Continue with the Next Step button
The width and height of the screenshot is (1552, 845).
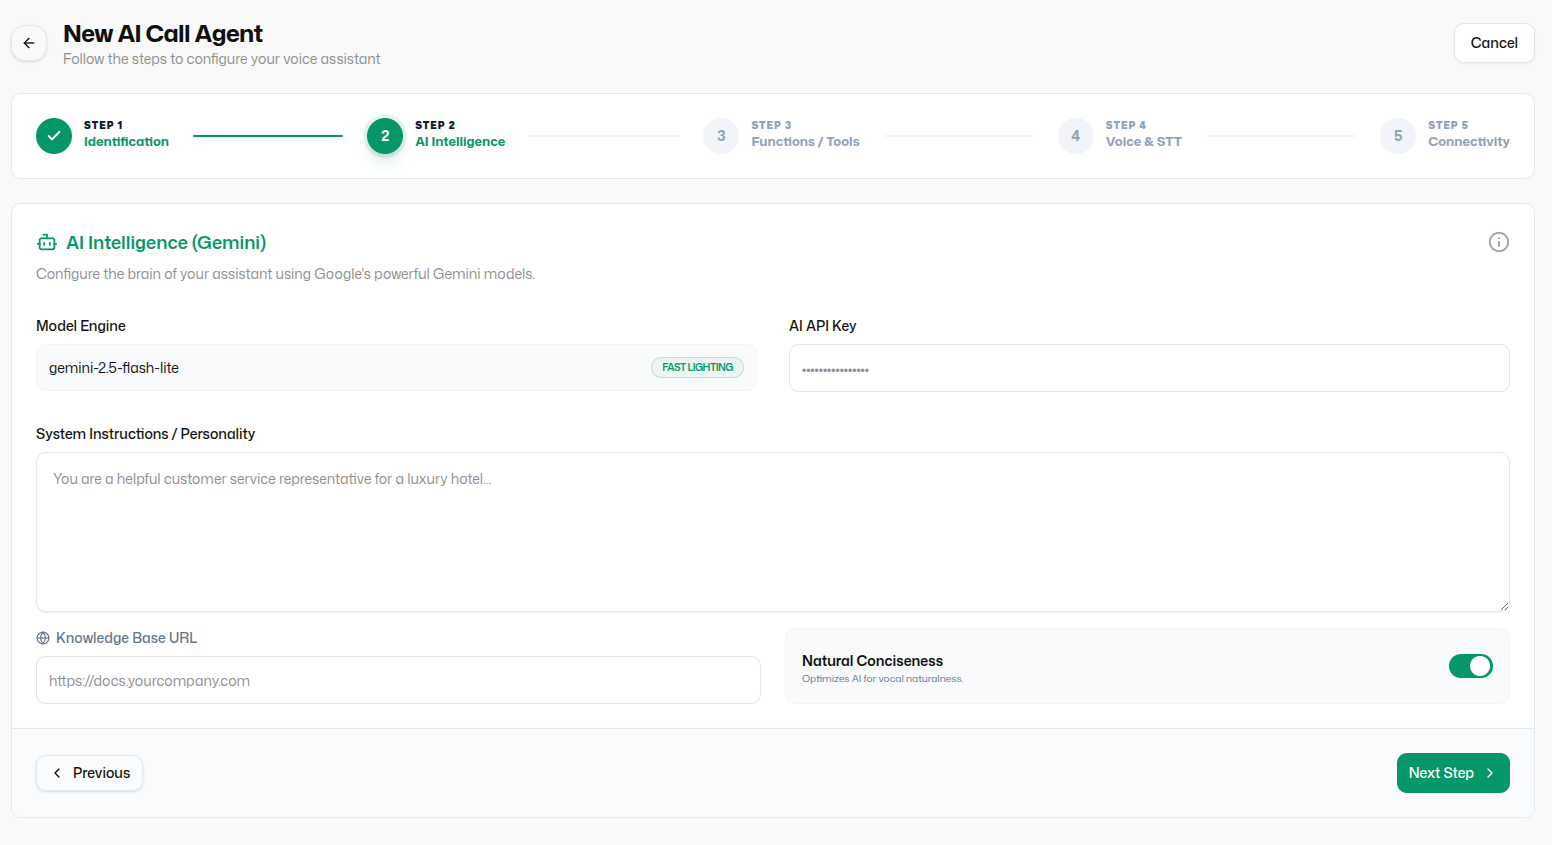1453,773
